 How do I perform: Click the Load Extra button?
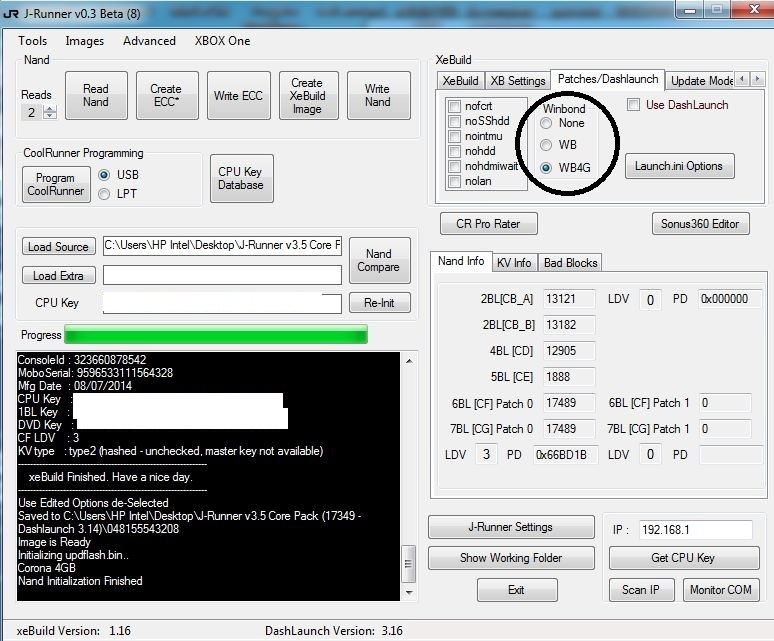click(x=58, y=275)
